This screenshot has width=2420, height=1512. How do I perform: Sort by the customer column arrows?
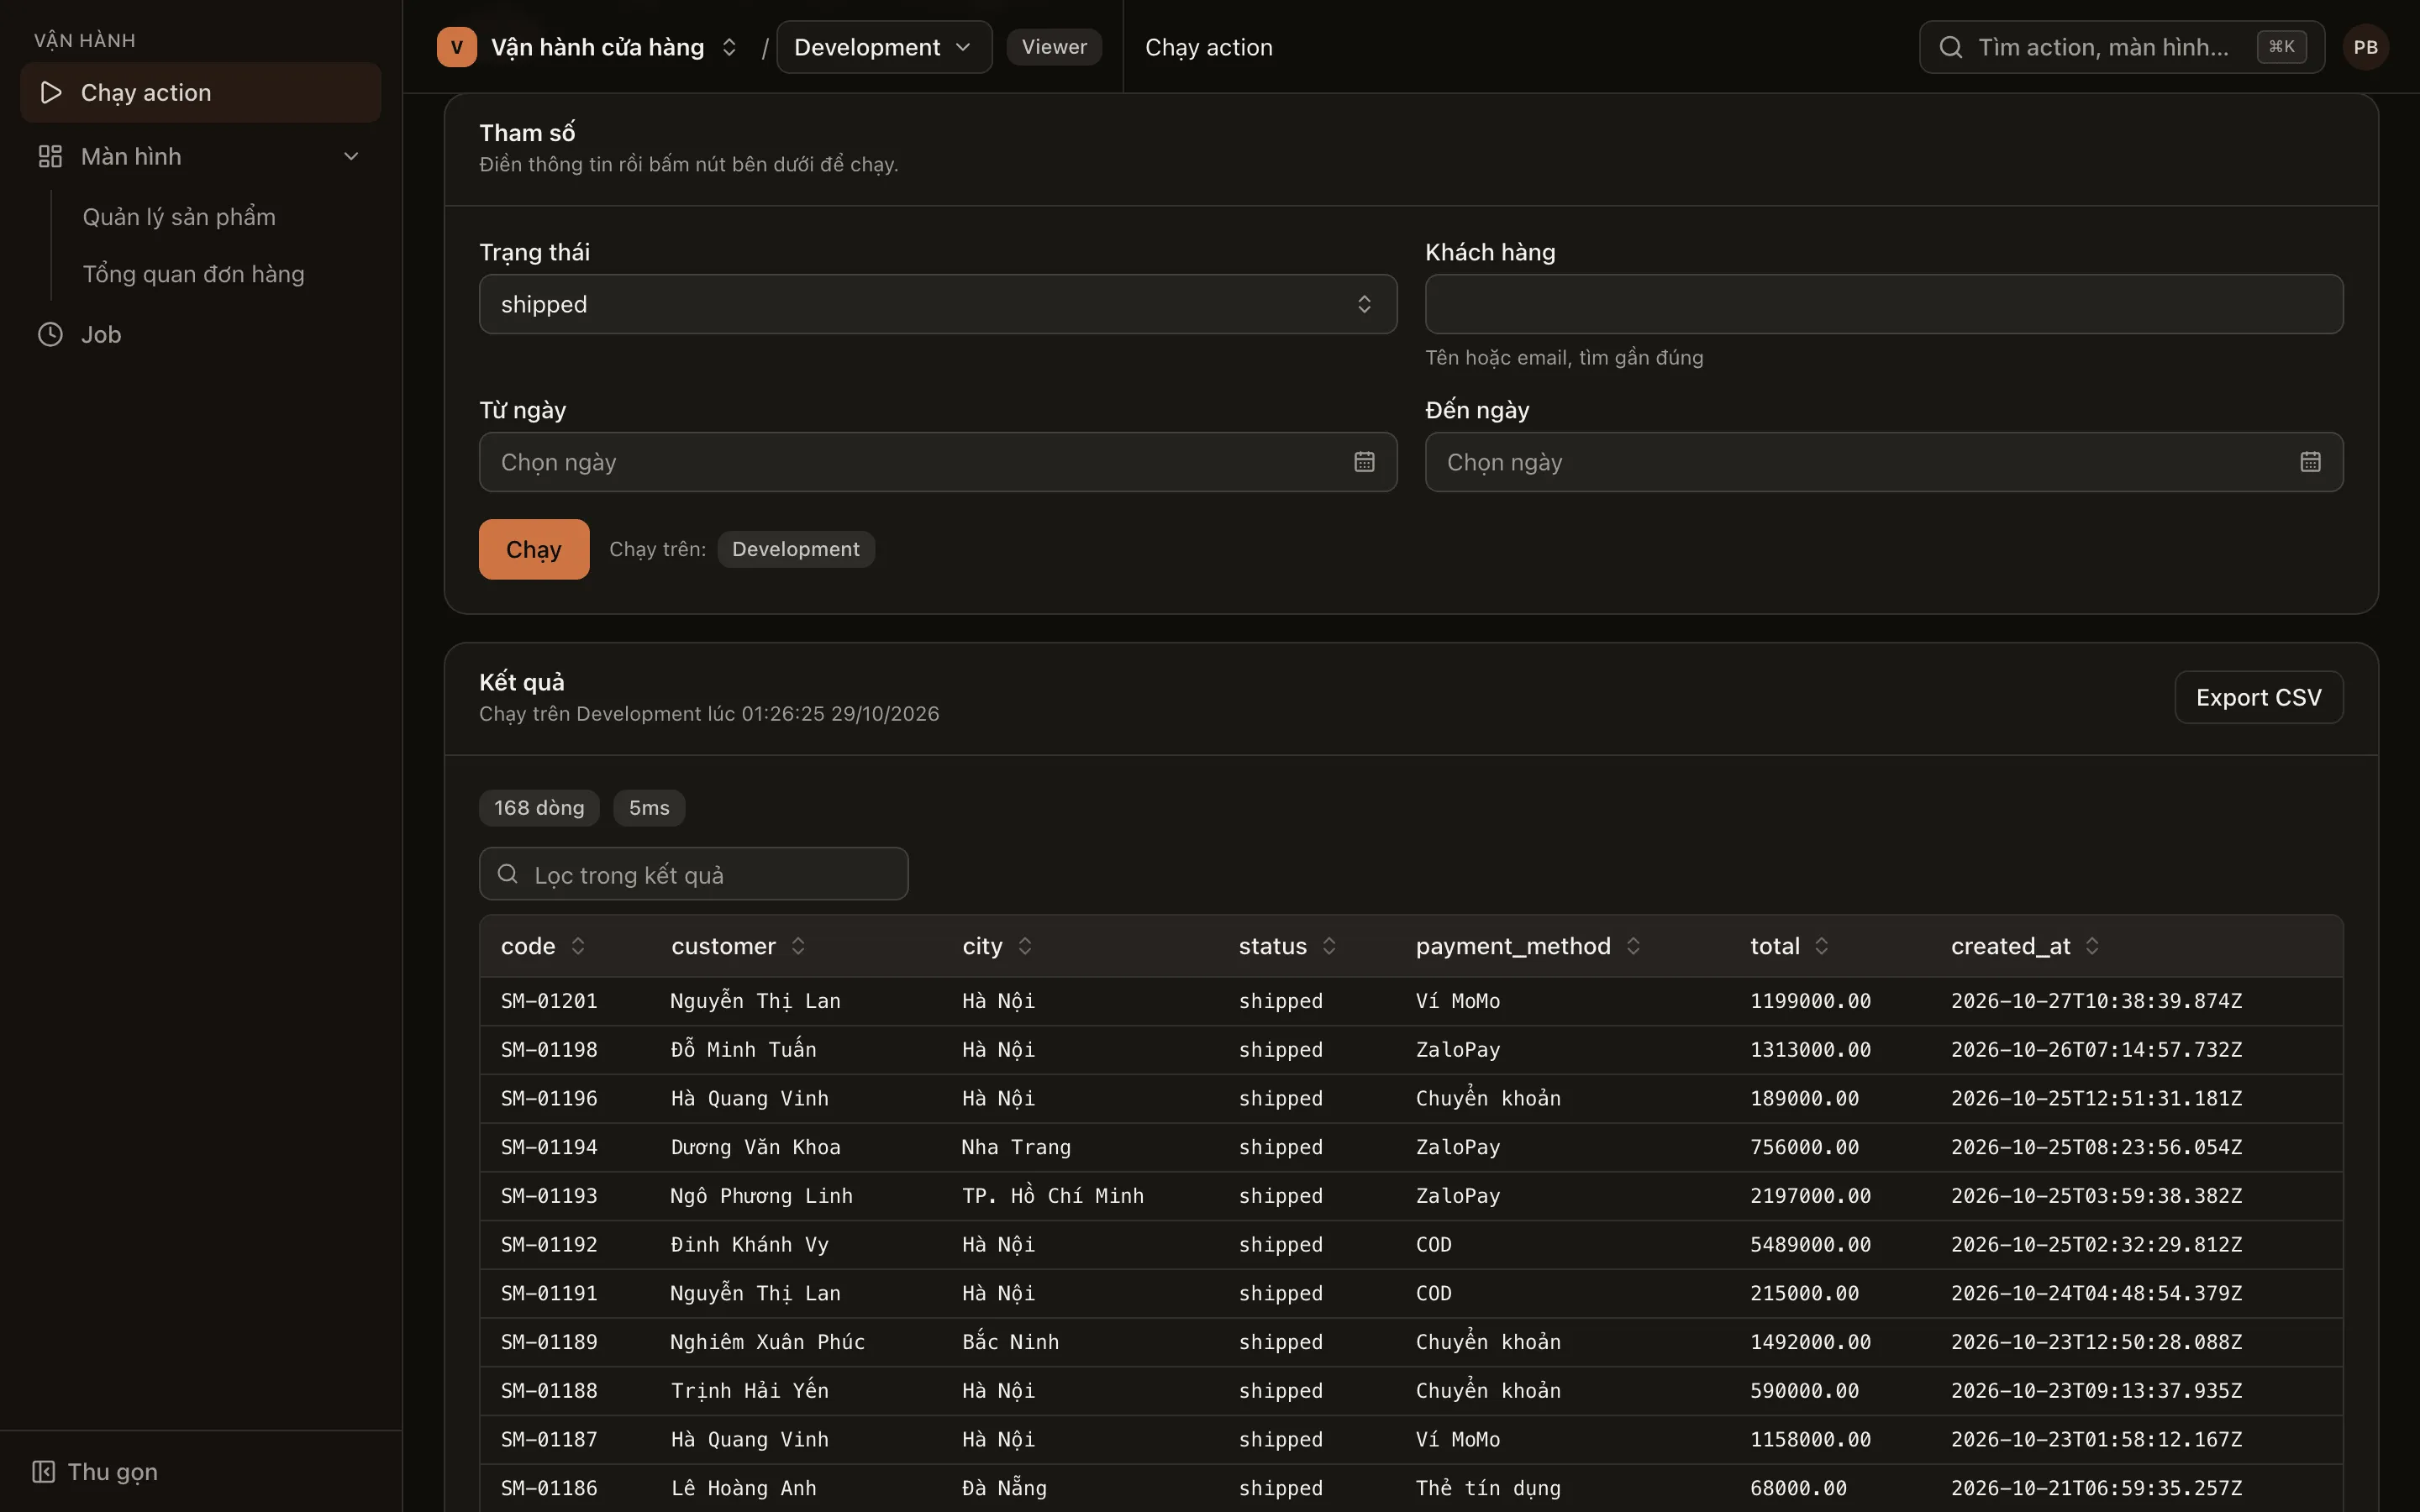(798, 946)
